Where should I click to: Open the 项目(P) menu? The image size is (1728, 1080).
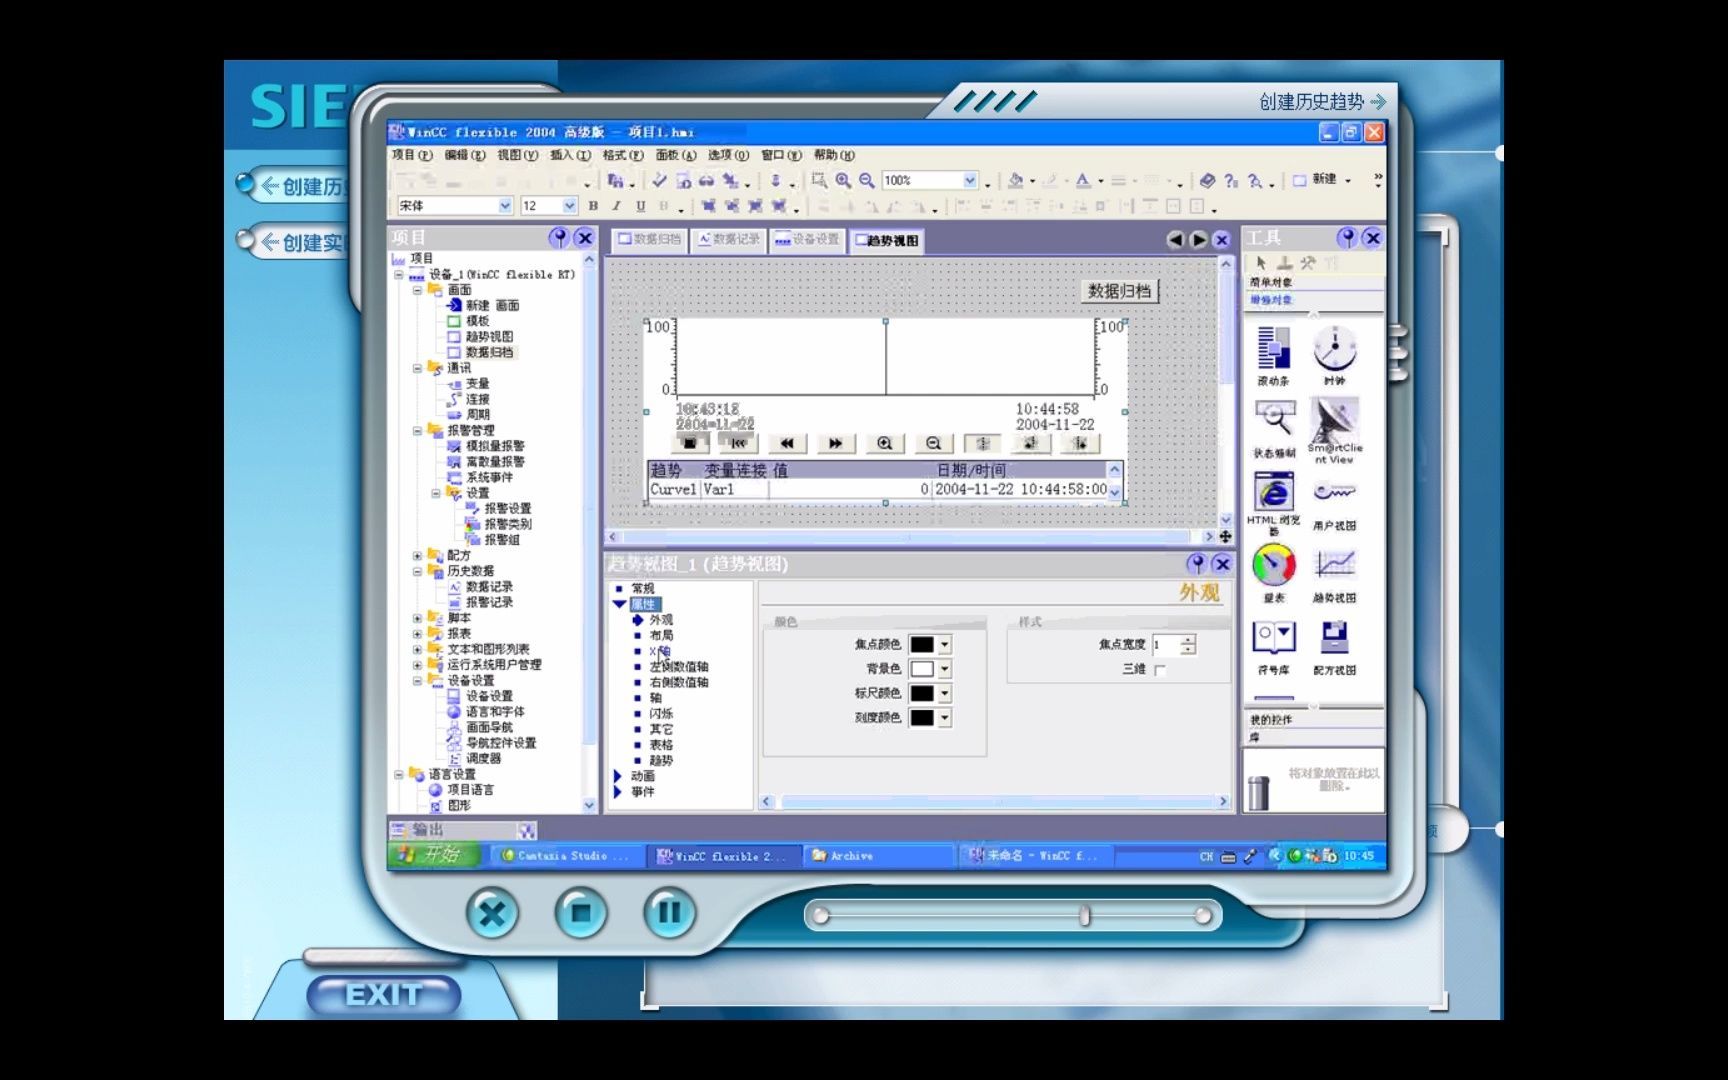(x=412, y=155)
